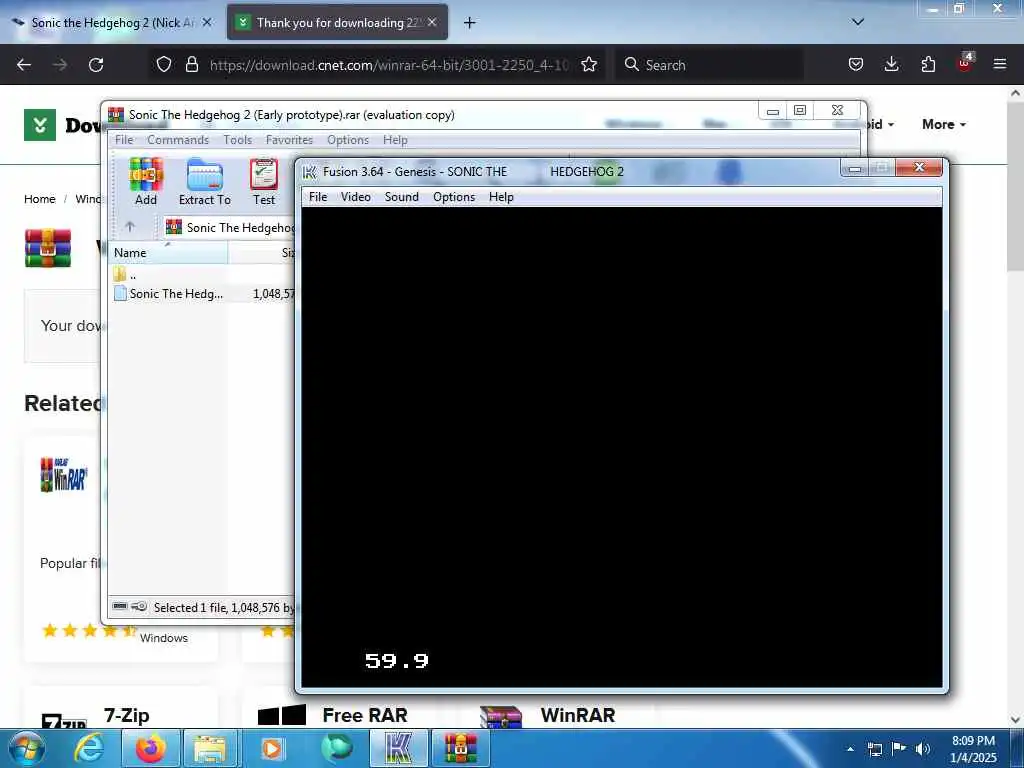
Task: Switch to the Fusion emulator taskbar icon
Action: point(398,748)
